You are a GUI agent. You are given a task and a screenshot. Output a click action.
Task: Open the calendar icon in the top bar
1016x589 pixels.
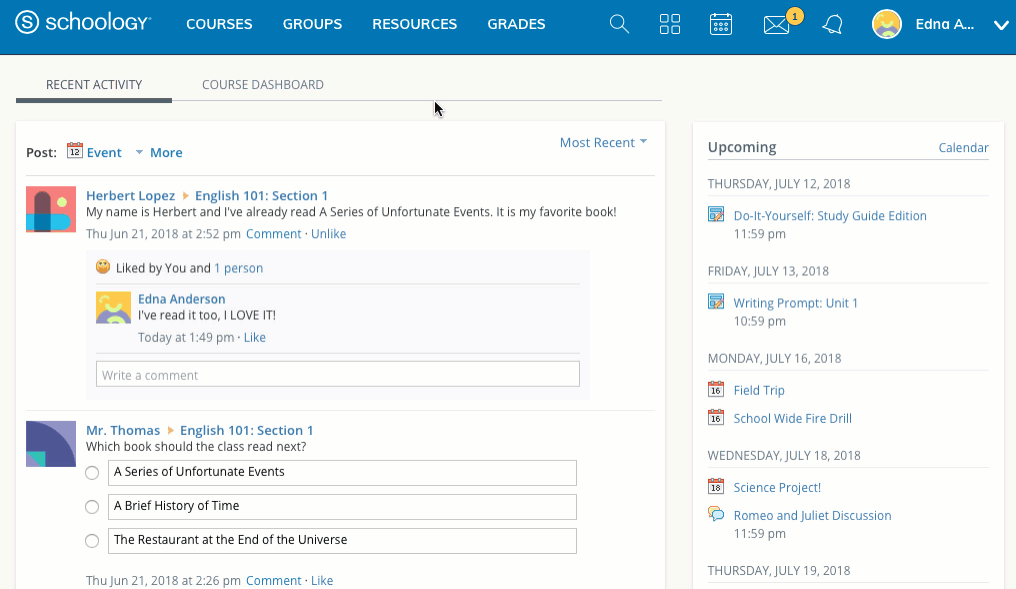click(x=721, y=24)
